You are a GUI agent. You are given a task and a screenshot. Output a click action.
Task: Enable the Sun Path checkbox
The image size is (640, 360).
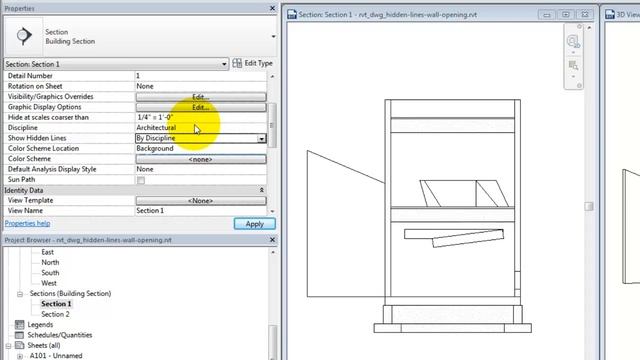click(x=141, y=180)
